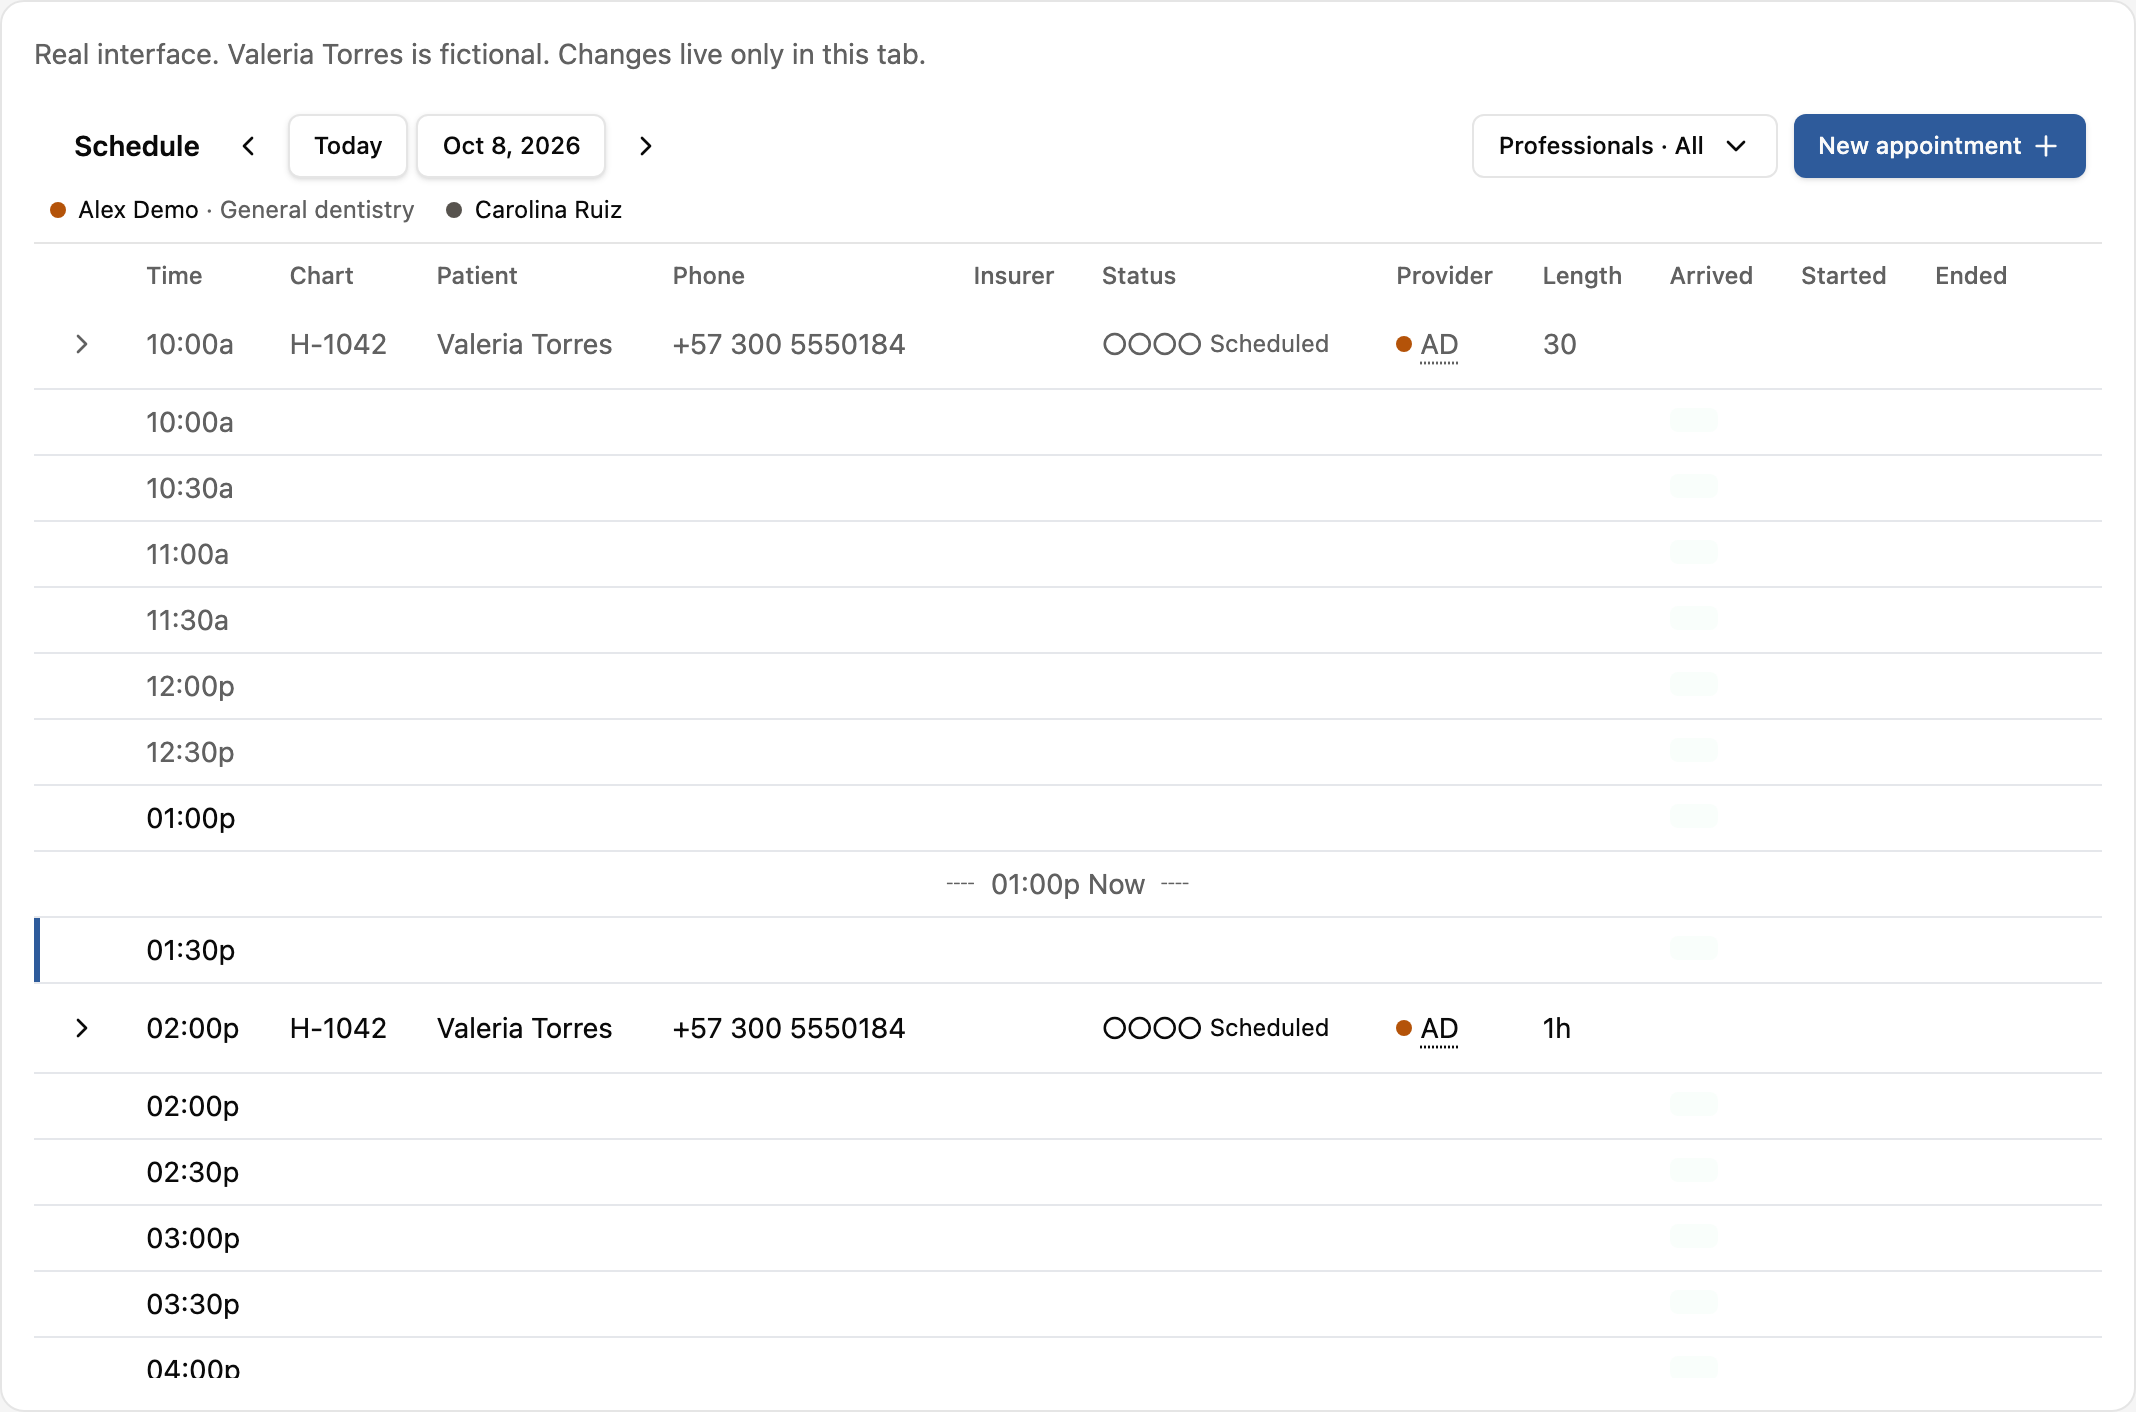Open the Oct 8, 2026 date picker
Viewport: 2136px width, 1412px height.
(x=511, y=146)
